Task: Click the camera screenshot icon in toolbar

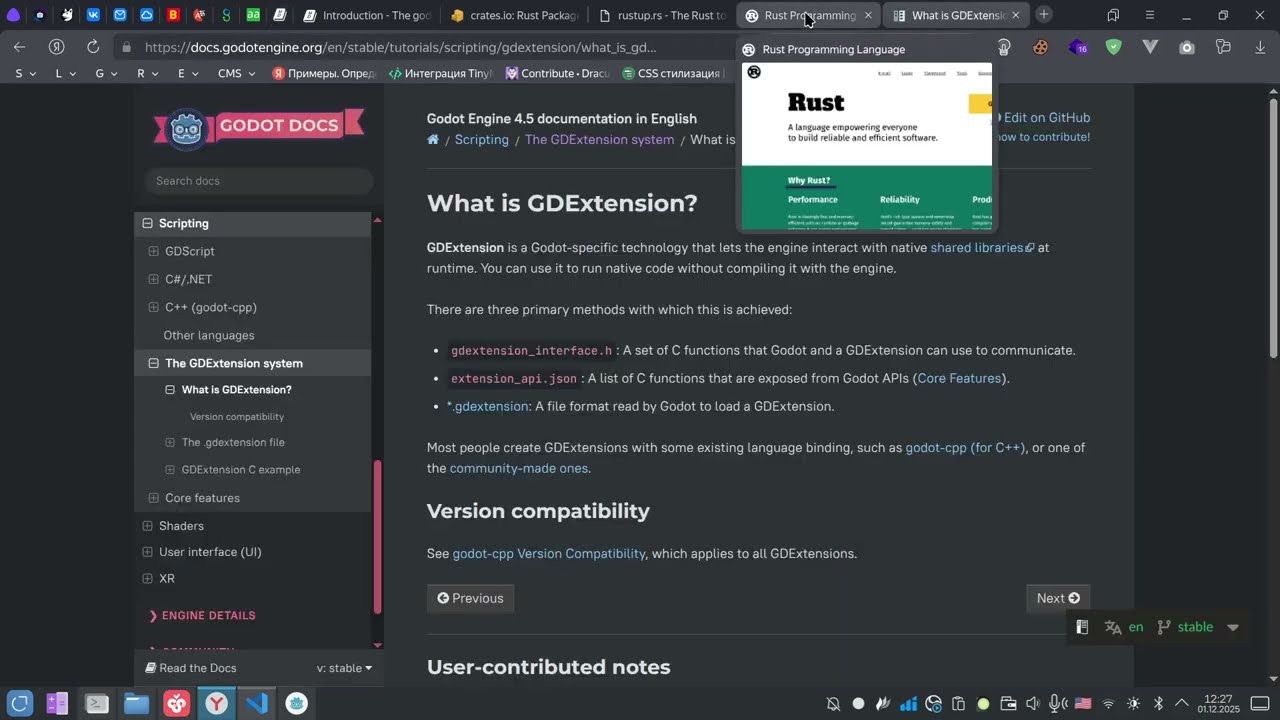Action: click(1186, 47)
